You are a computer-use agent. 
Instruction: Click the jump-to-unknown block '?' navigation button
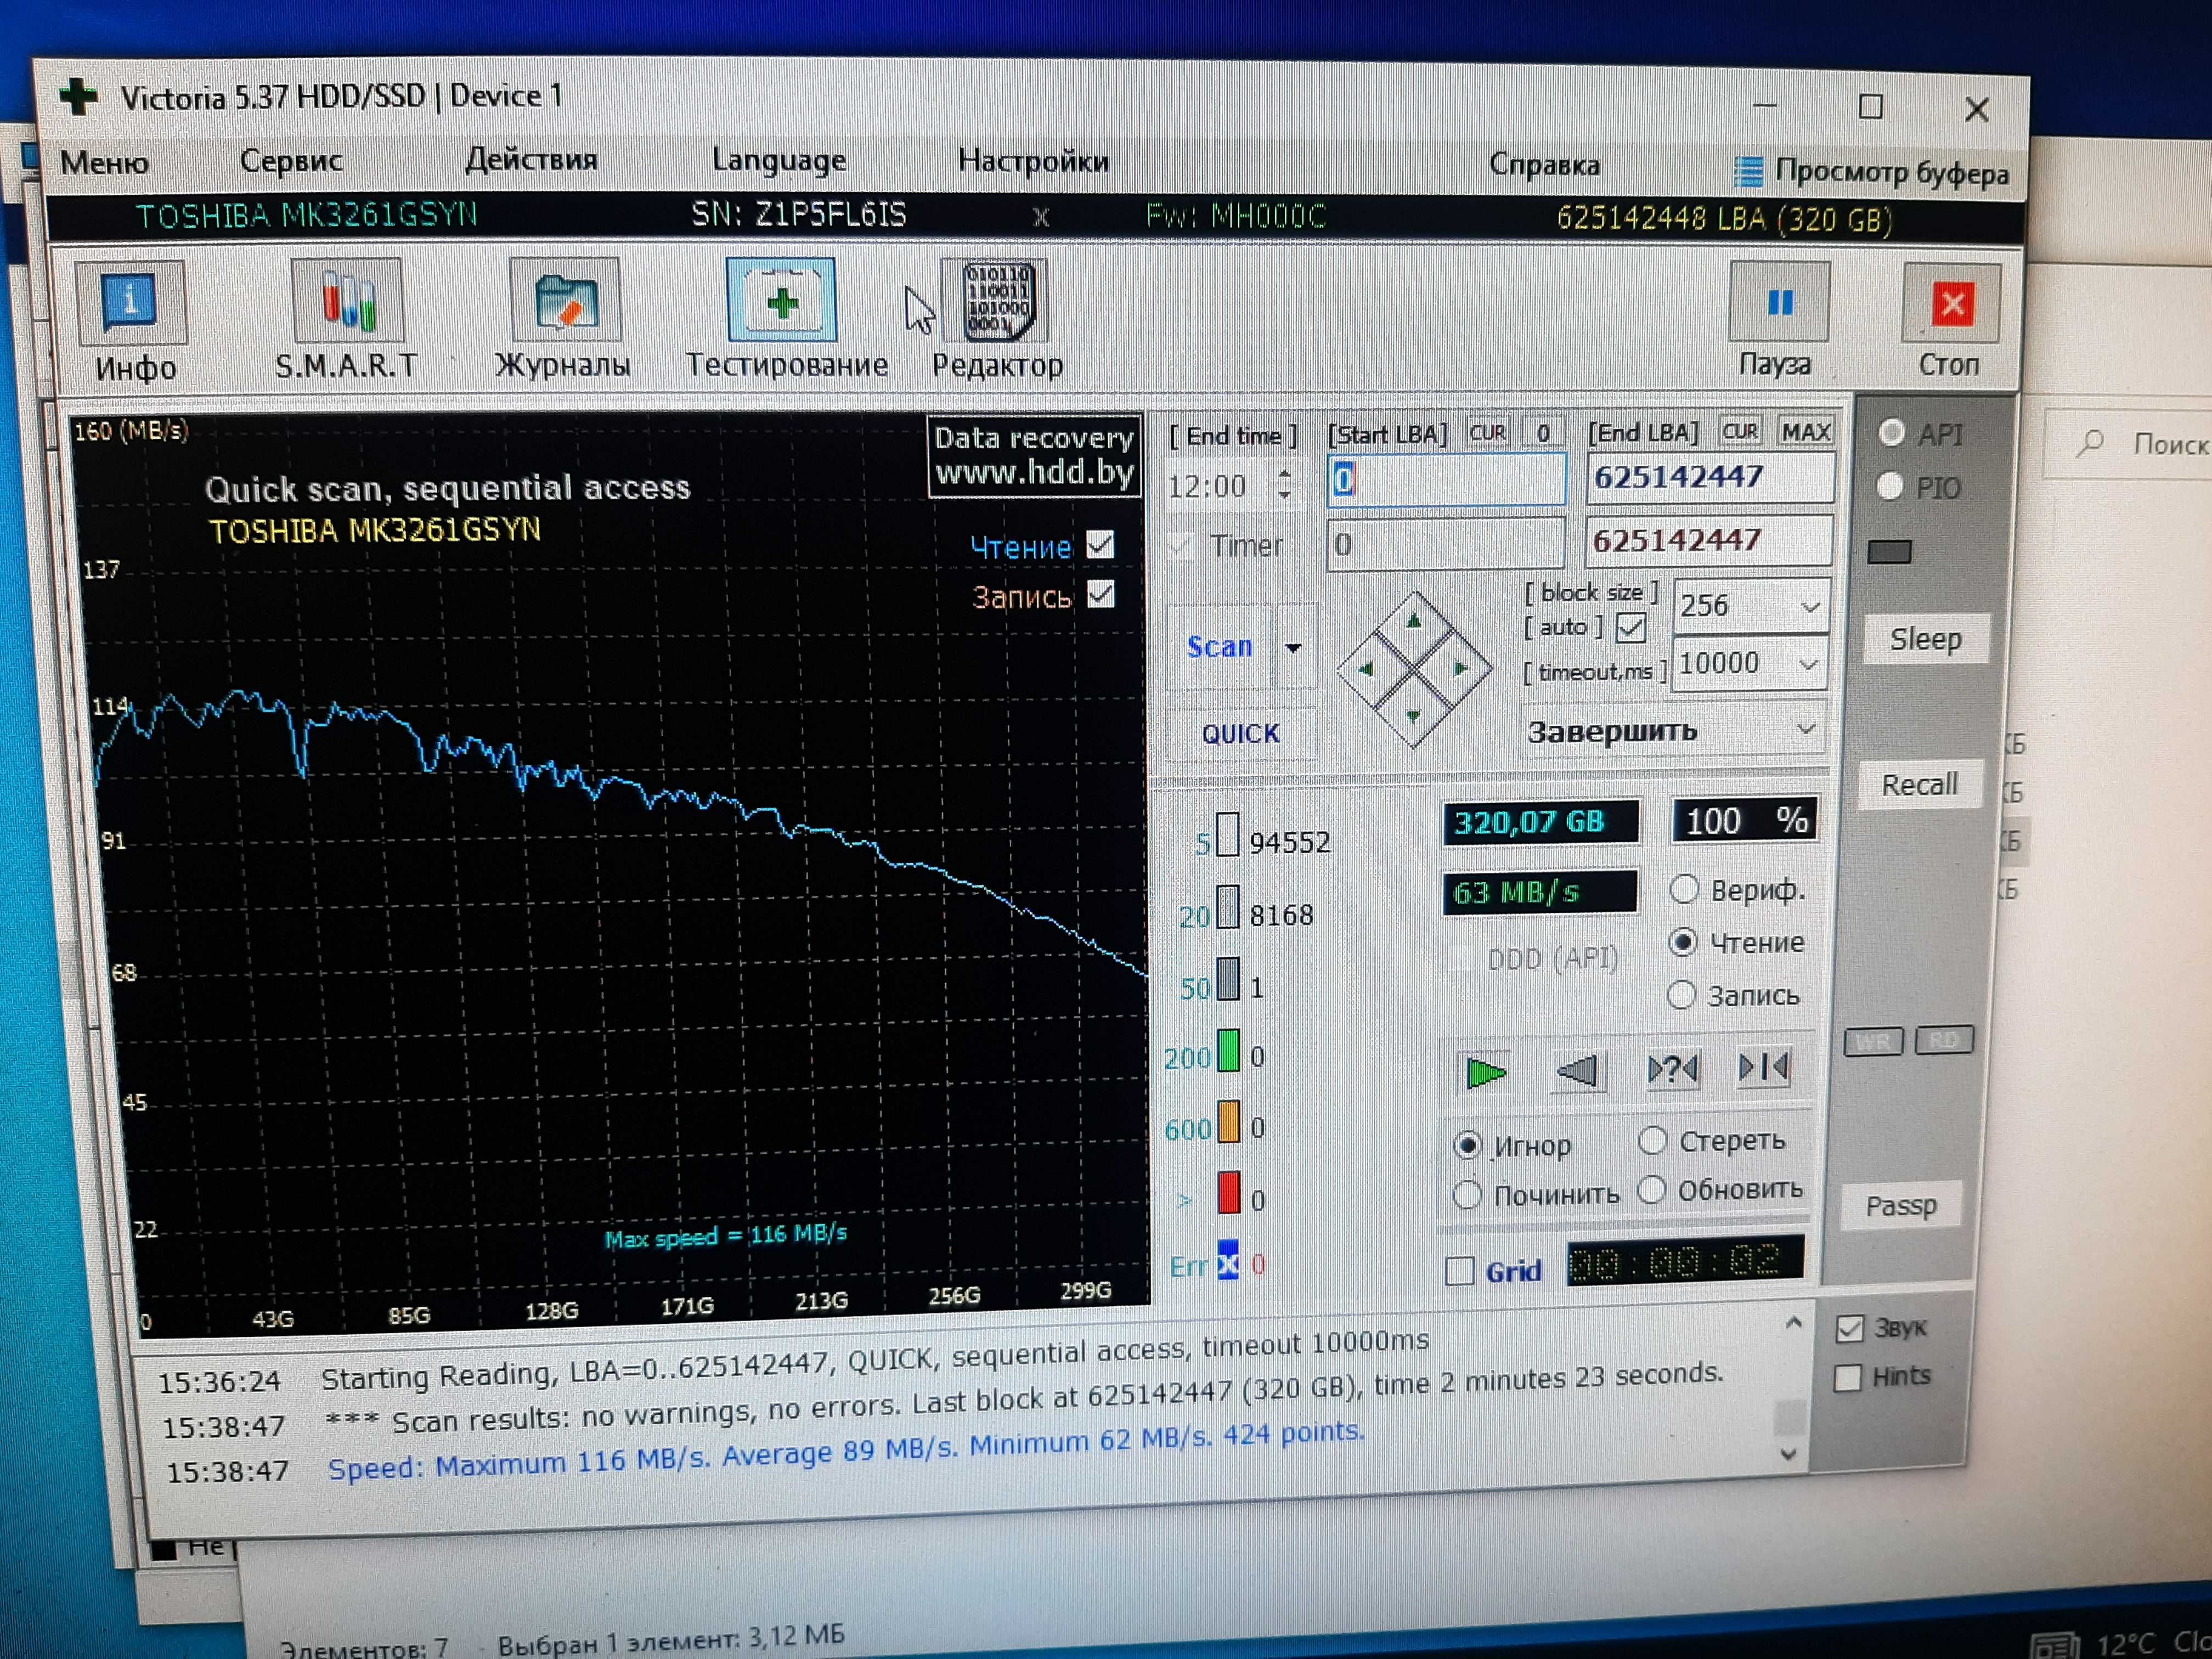click(x=1672, y=1069)
